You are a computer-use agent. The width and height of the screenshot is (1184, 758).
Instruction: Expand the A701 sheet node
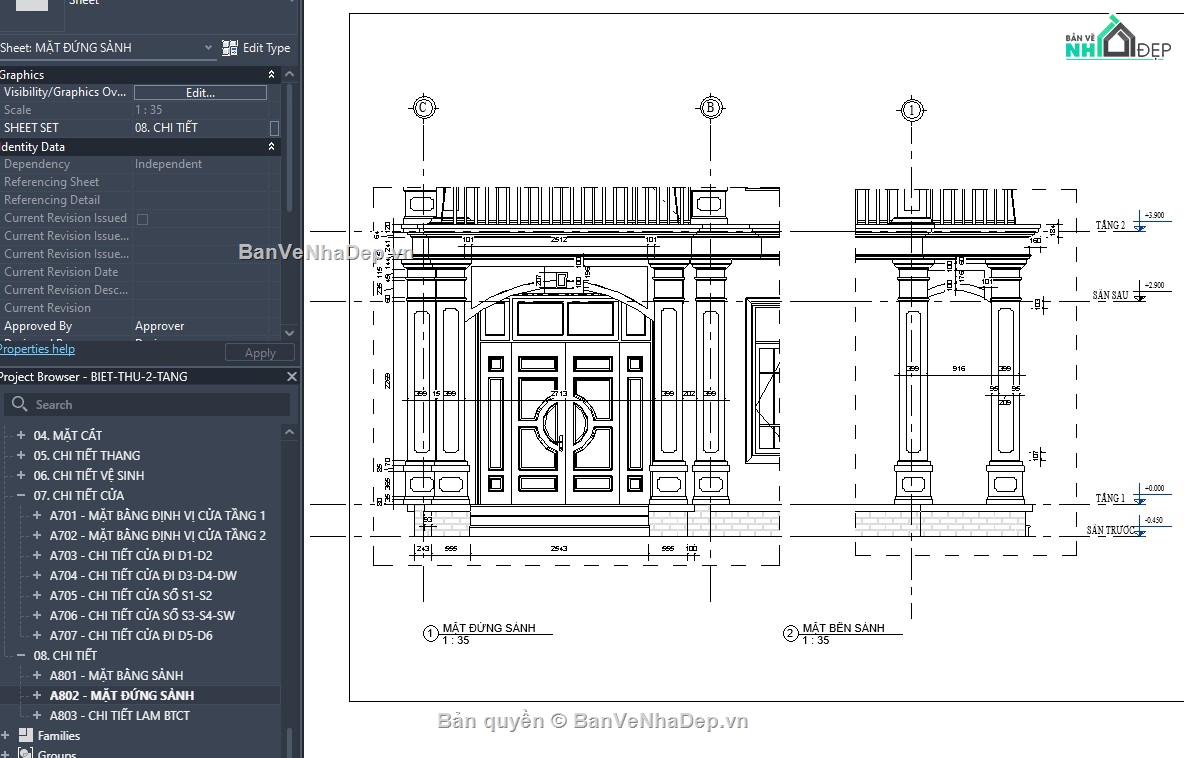36,515
